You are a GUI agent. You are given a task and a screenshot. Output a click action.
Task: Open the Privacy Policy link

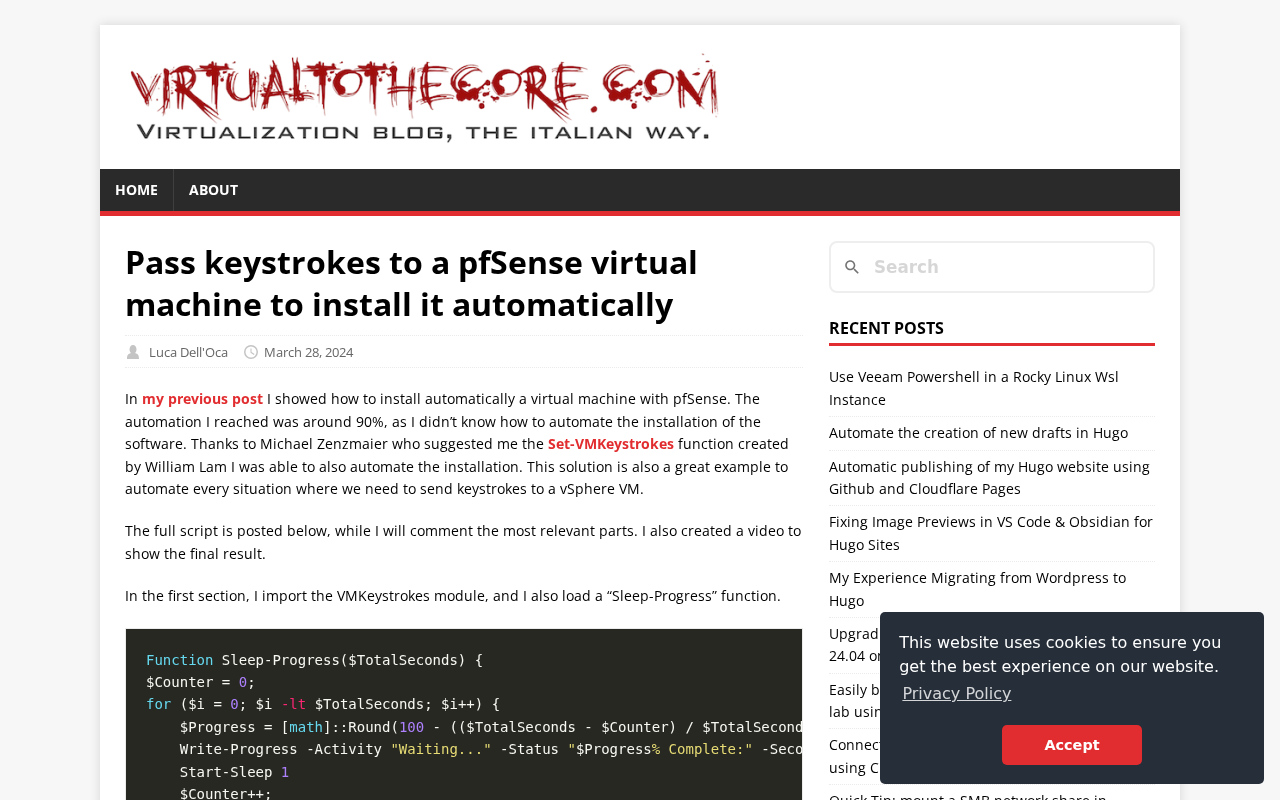tap(955, 692)
